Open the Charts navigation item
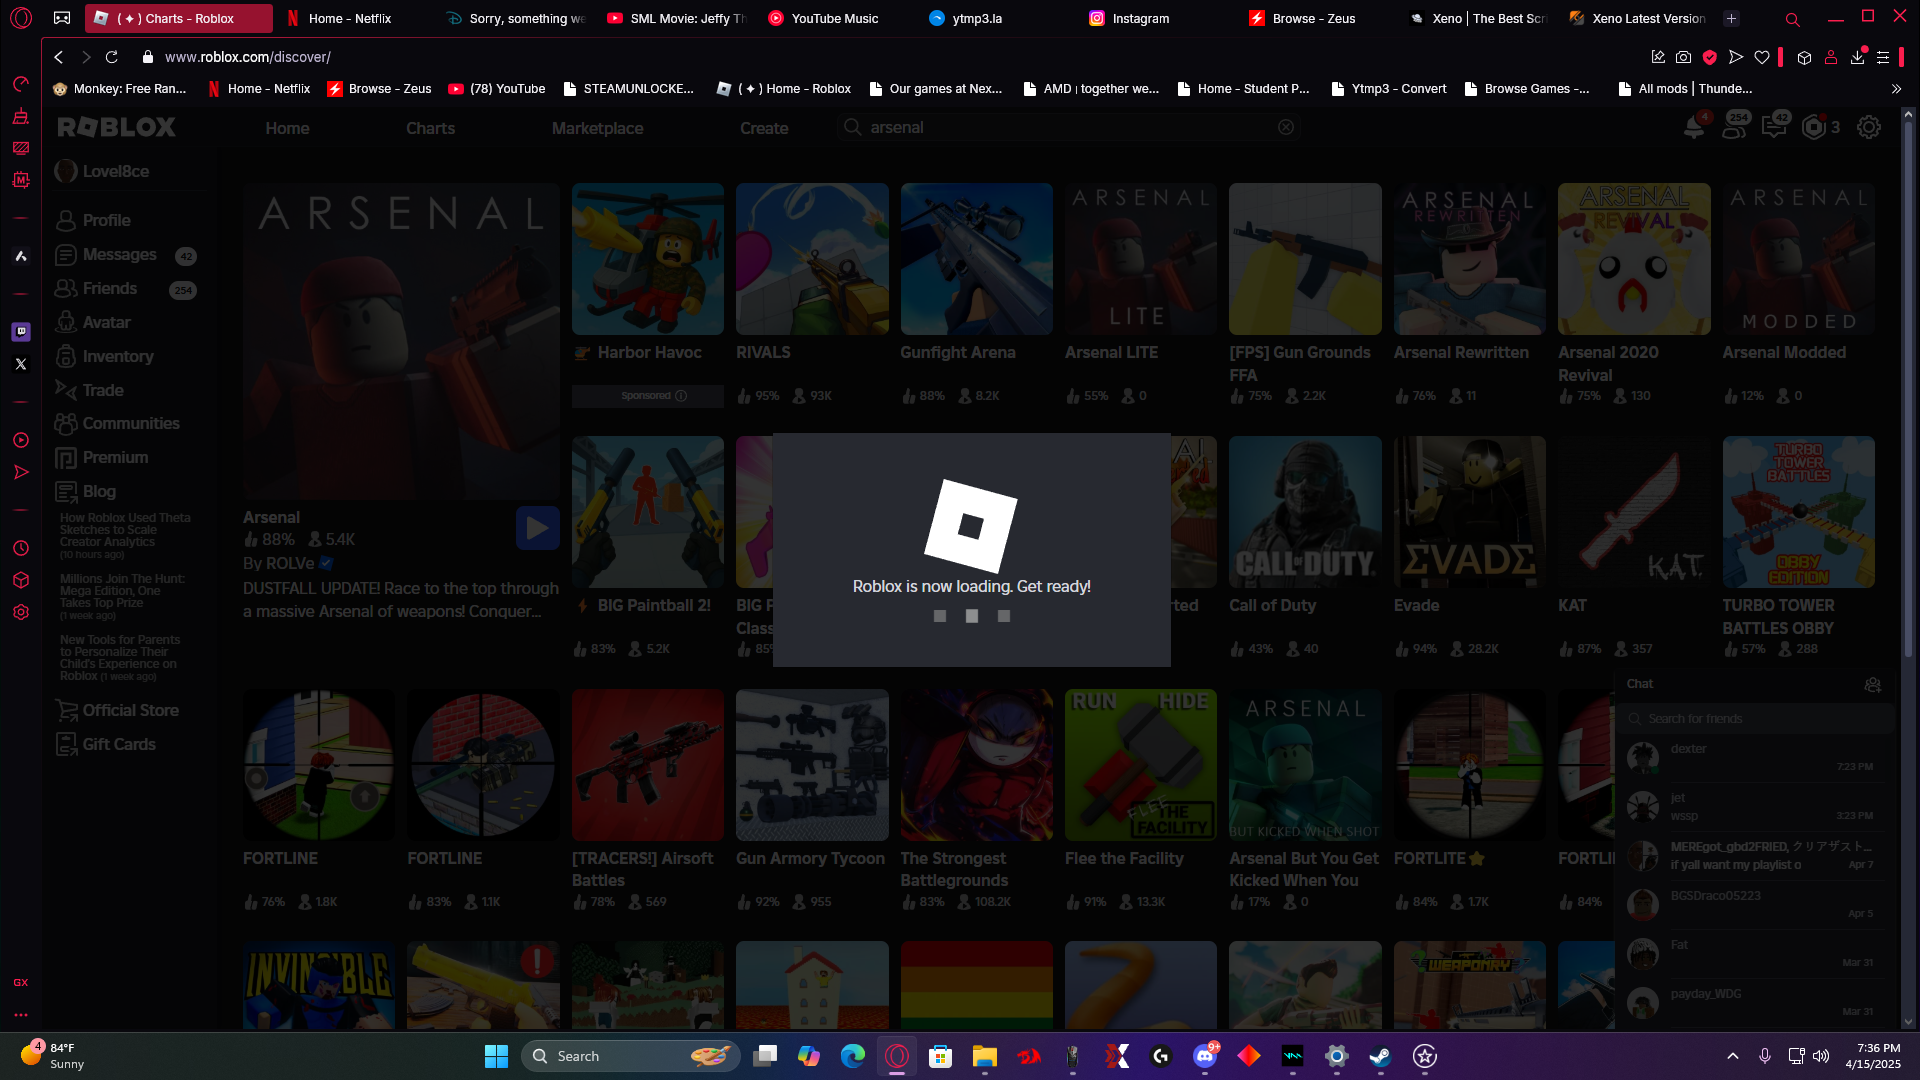Image resolution: width=1920 pixels, height=1080 pixels. click(x=430, y=128)
